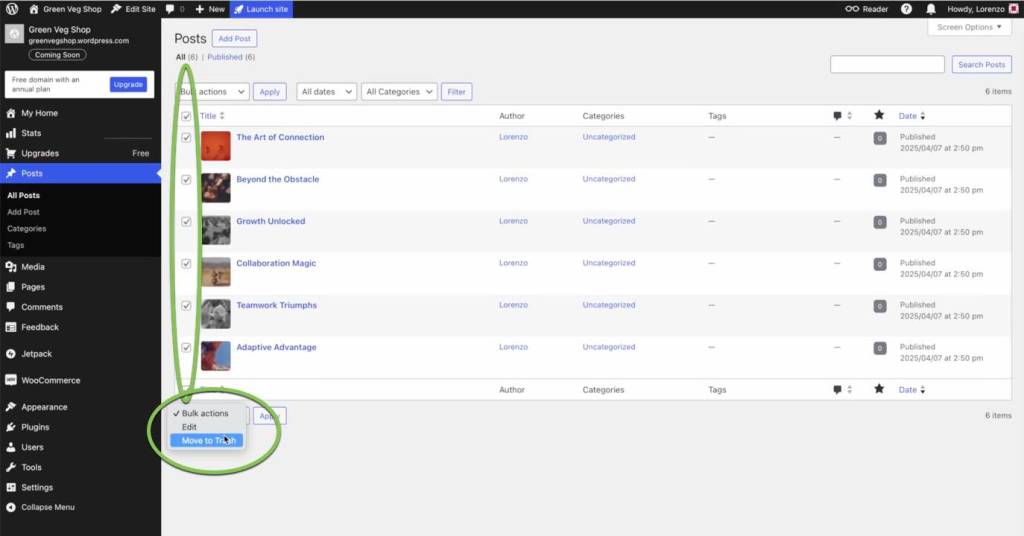Open comments bubble in top admin bar

[172, 9]
